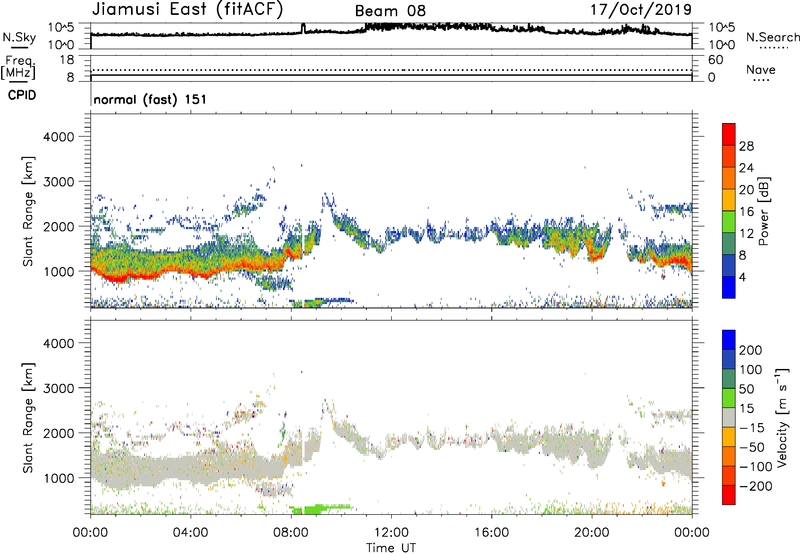The image size is (800, 554).
Task: Click the '12:00' time tick label
Action: coord(391,533)
